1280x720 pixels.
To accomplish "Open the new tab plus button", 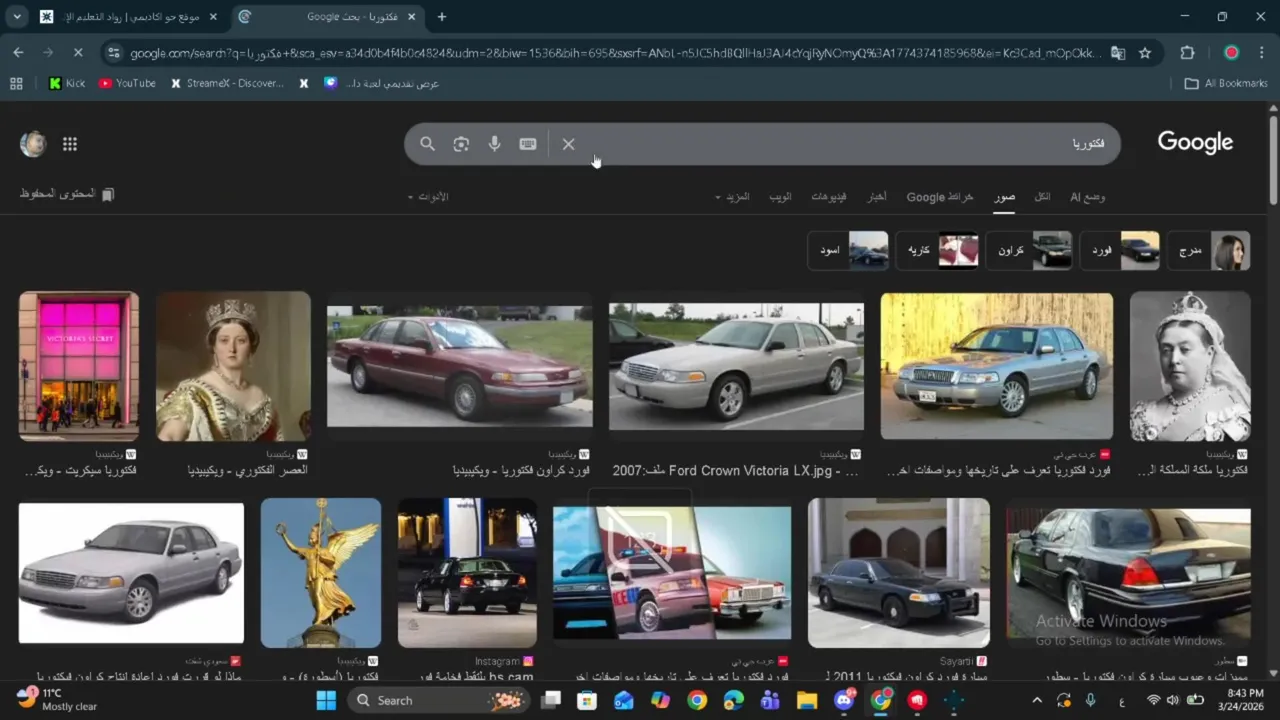I will (x=442, y=17).
